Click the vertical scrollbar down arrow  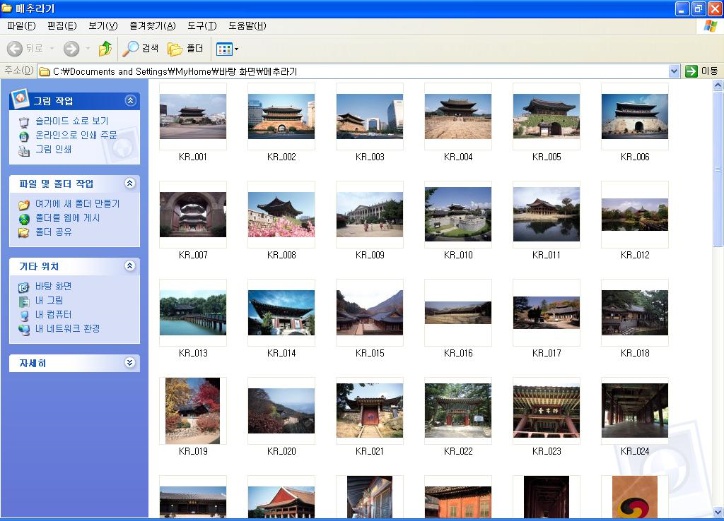(x=718, y=511)
